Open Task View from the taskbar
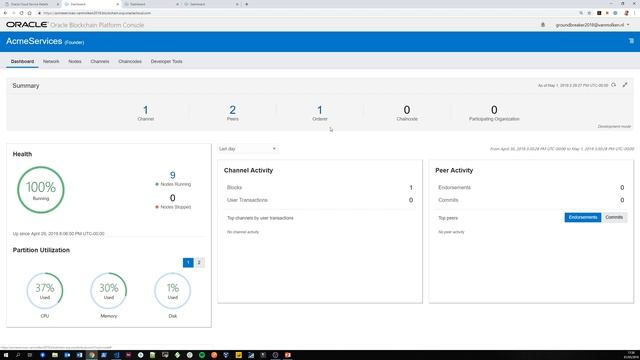This screenshot has height=360, width=640. pyautogui.click(x=30, y=355)
